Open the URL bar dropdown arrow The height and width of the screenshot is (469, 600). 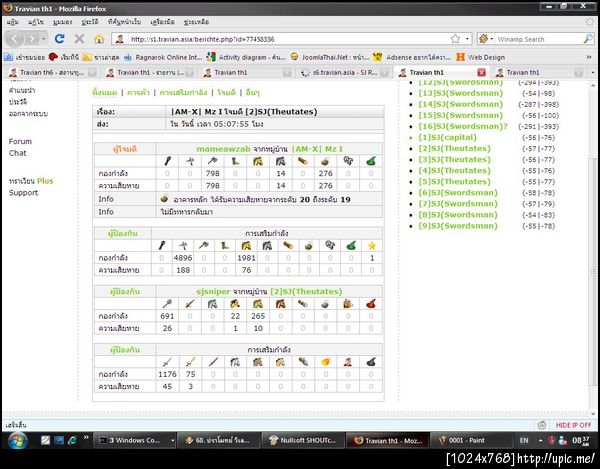click(x=467, y=39)
